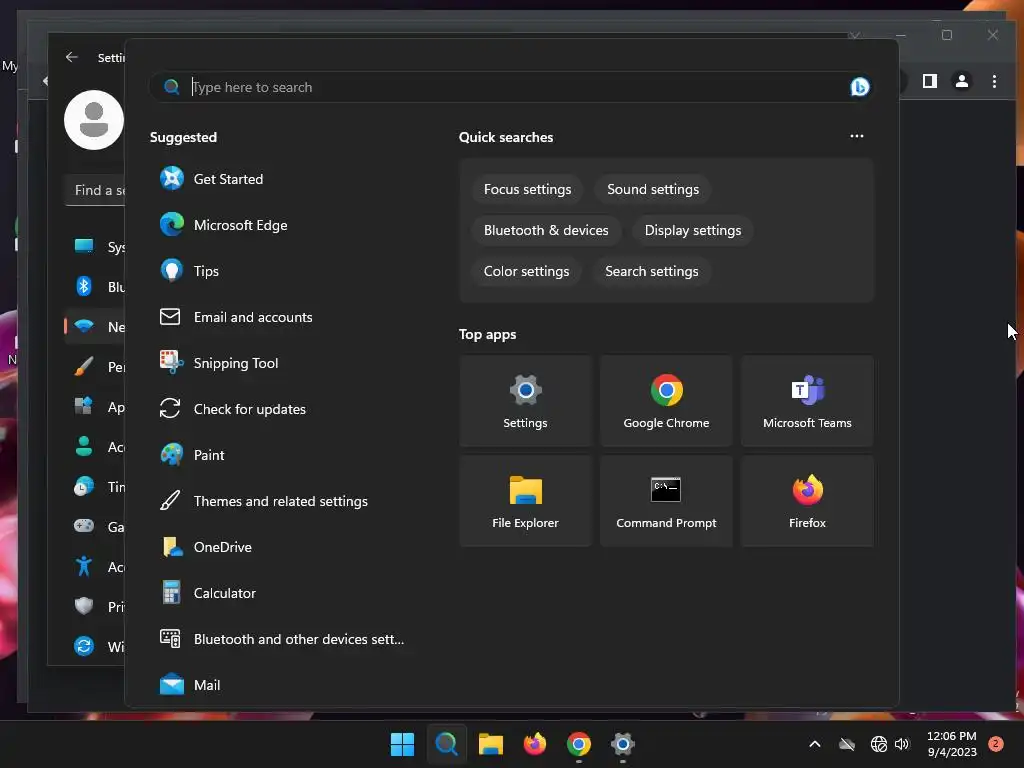Click the network globe tray icon

coord(879,744)
